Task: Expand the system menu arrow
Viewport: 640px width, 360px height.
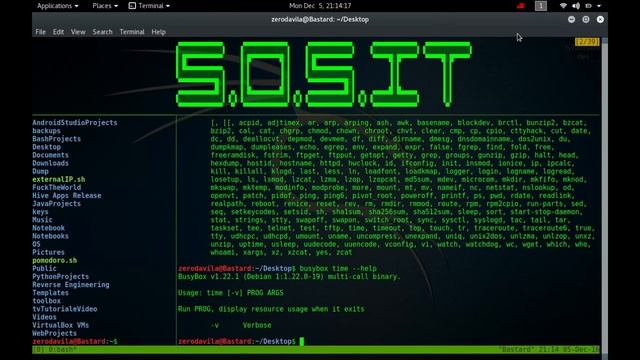Action: (x=599, y=6)
